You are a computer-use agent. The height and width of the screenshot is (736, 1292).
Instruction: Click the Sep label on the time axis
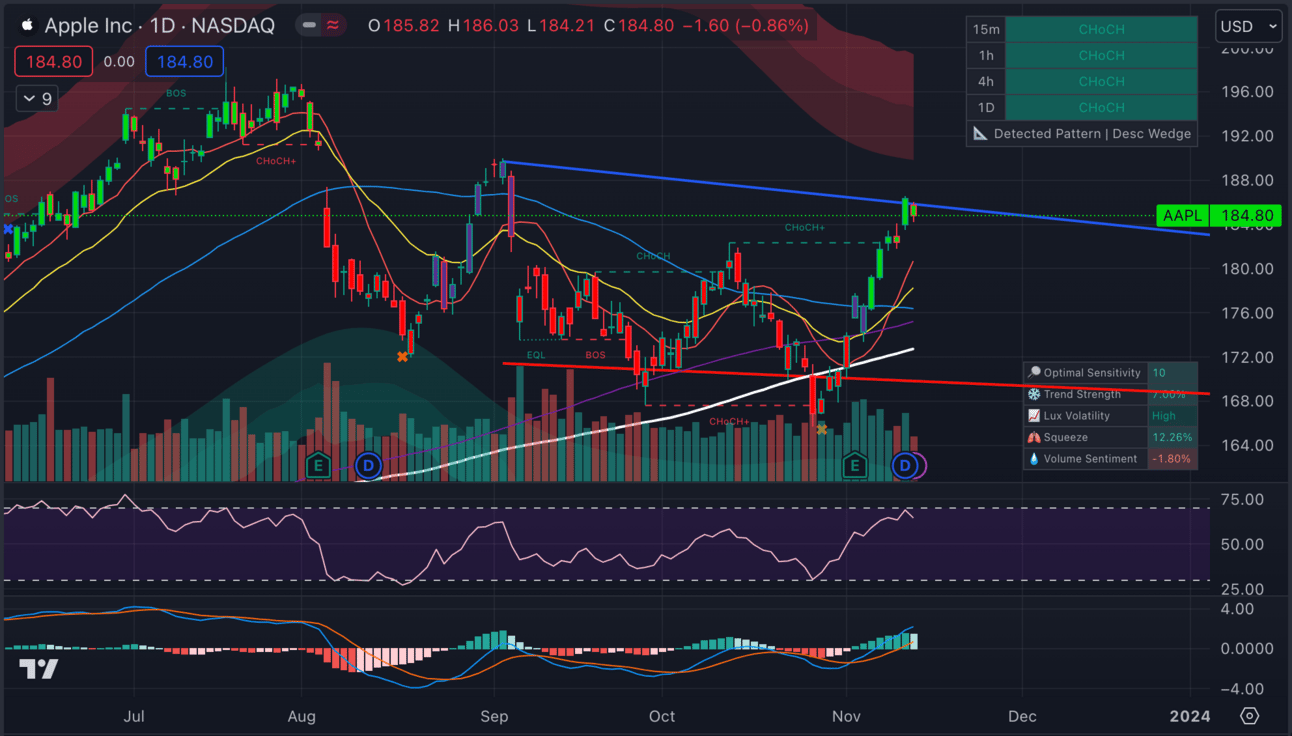tap(494, 716)
